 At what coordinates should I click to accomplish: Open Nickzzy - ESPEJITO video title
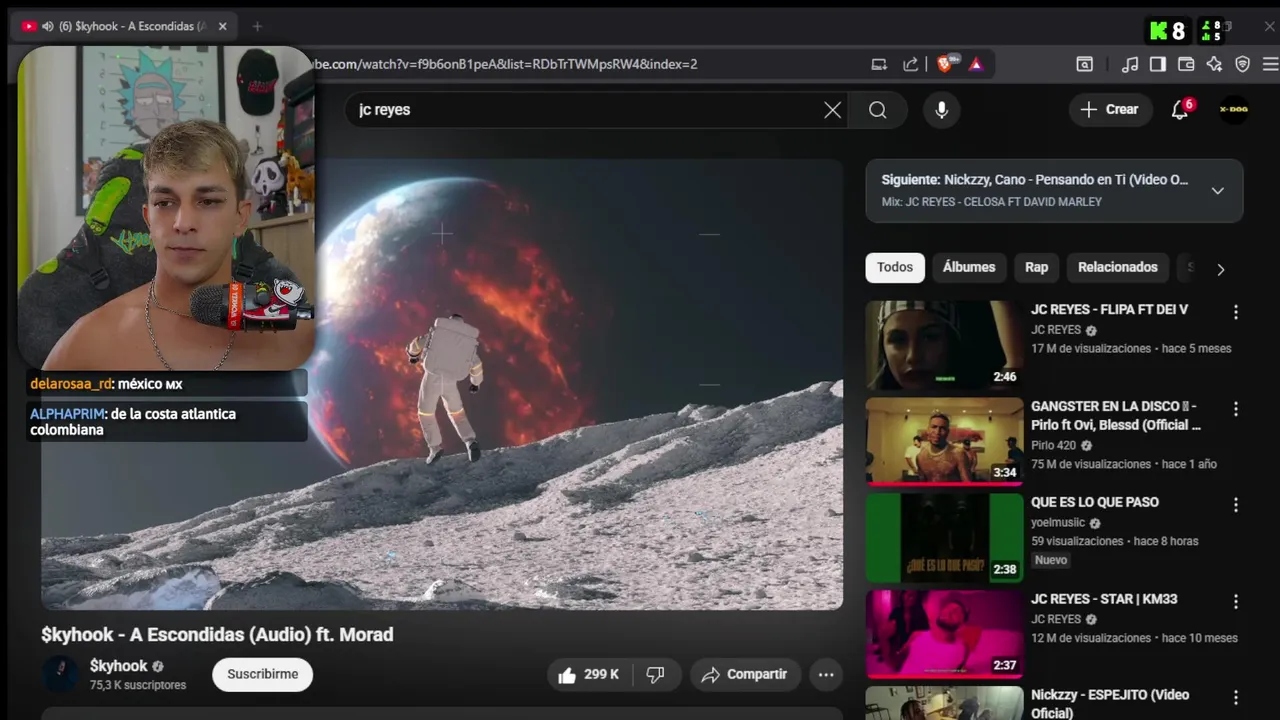click(1110, 704)
